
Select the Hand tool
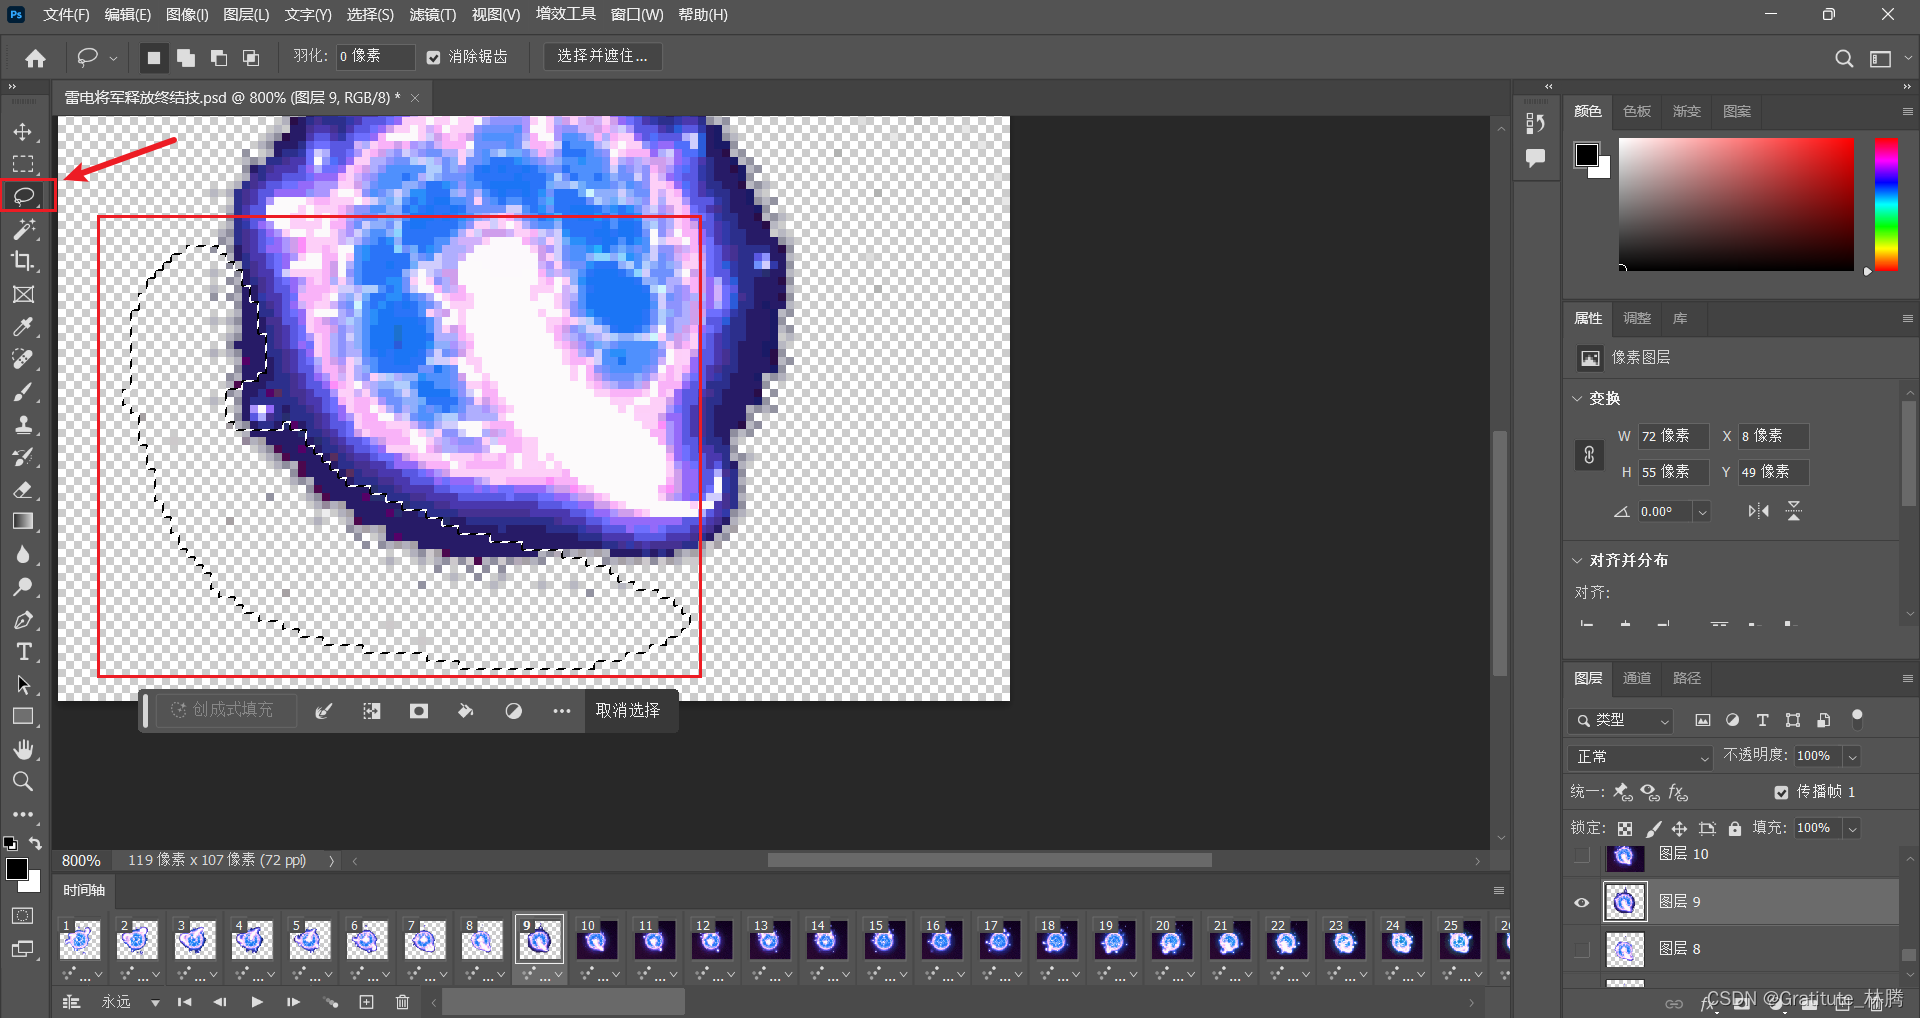pos(23,749)
